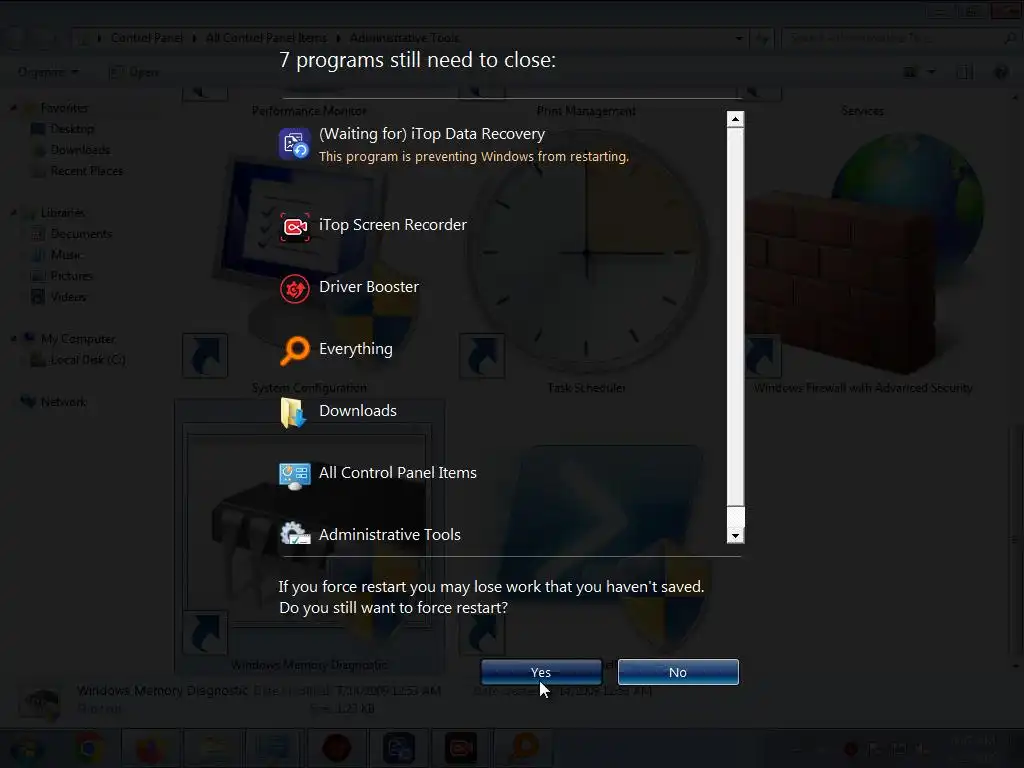Open Firefox from the dimmed taskbar
This screenshot has height=768, width=1024.
[150, 748]
